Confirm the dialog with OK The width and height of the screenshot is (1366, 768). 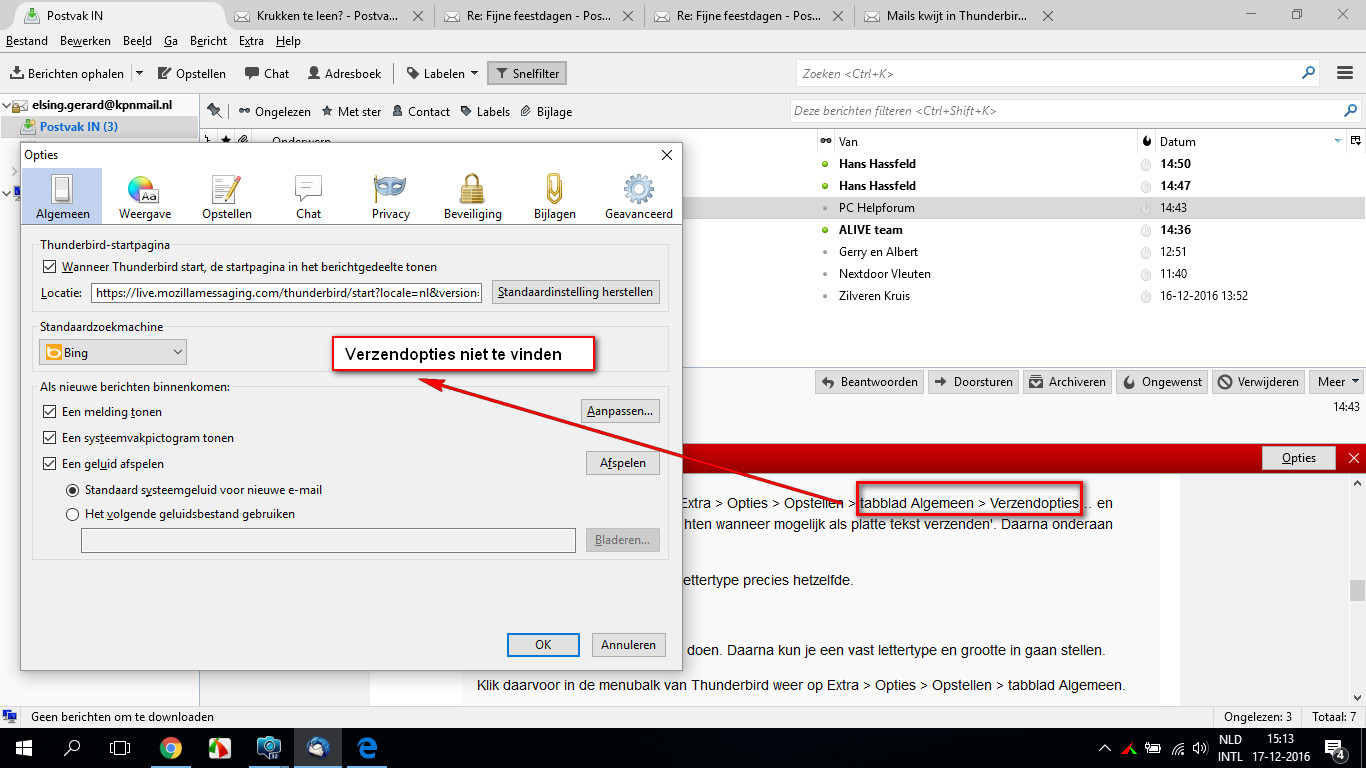[543, 645]
